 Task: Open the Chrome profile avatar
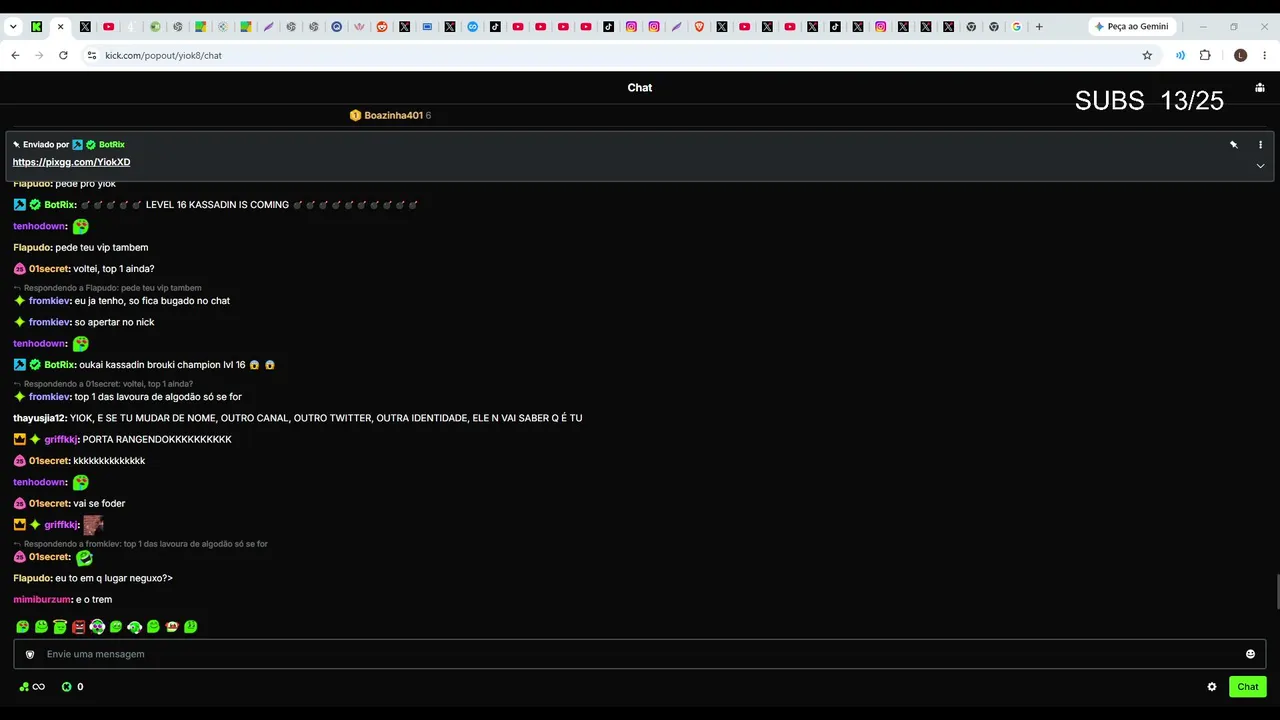(x=1240, y=56)
